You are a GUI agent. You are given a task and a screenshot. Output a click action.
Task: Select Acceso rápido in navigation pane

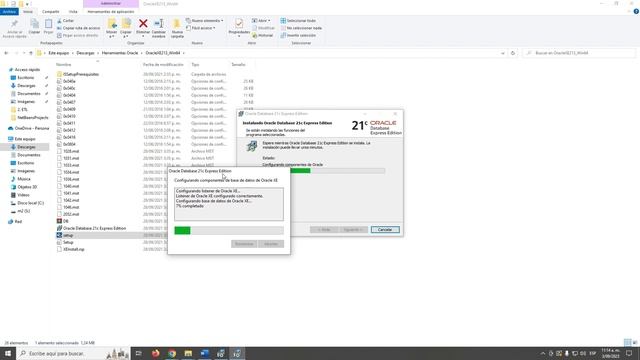click(27, 70)
